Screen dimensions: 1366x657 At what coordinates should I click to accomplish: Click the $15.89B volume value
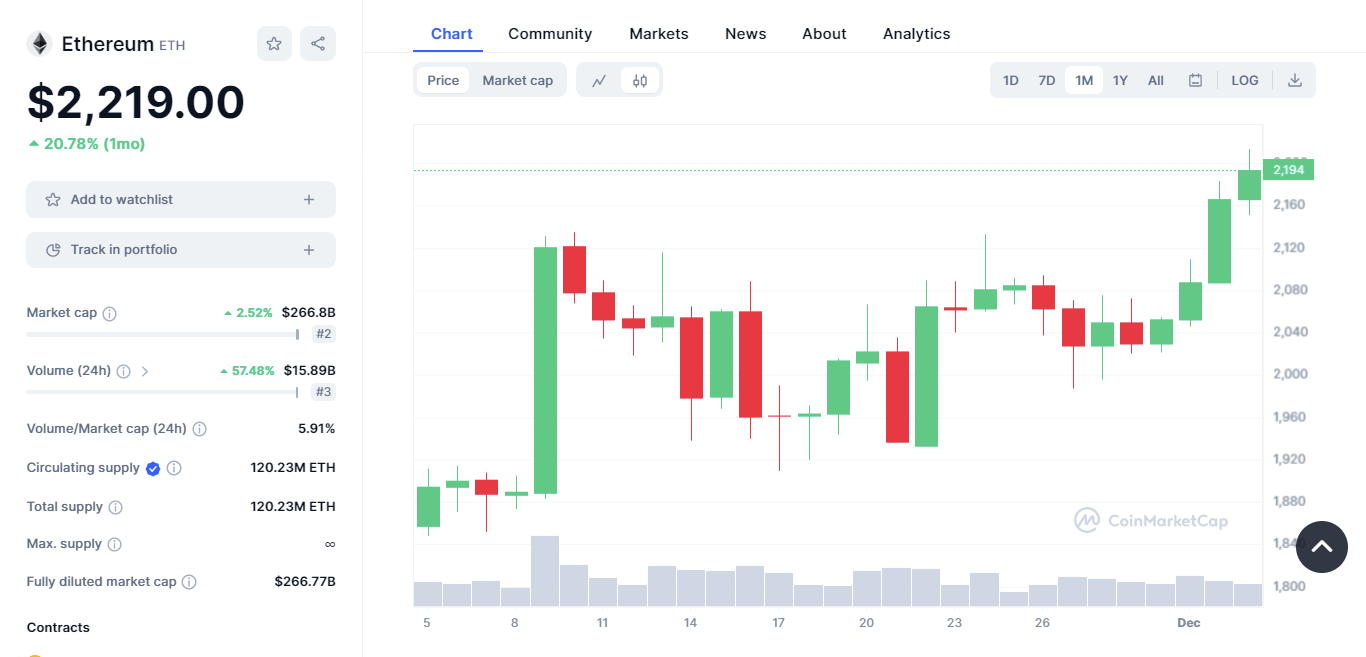(310, 371)
